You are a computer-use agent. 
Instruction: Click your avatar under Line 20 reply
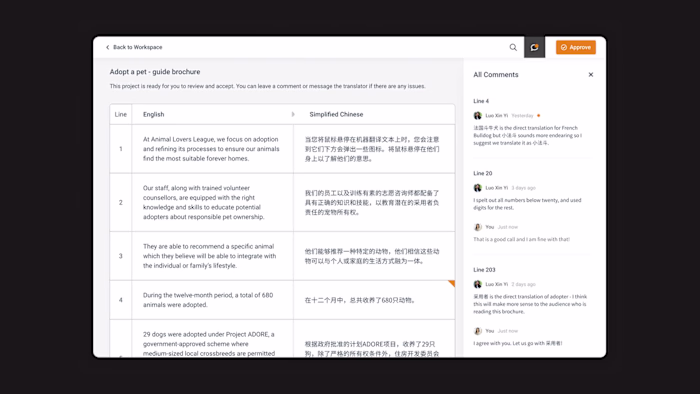tap(477, 227)
